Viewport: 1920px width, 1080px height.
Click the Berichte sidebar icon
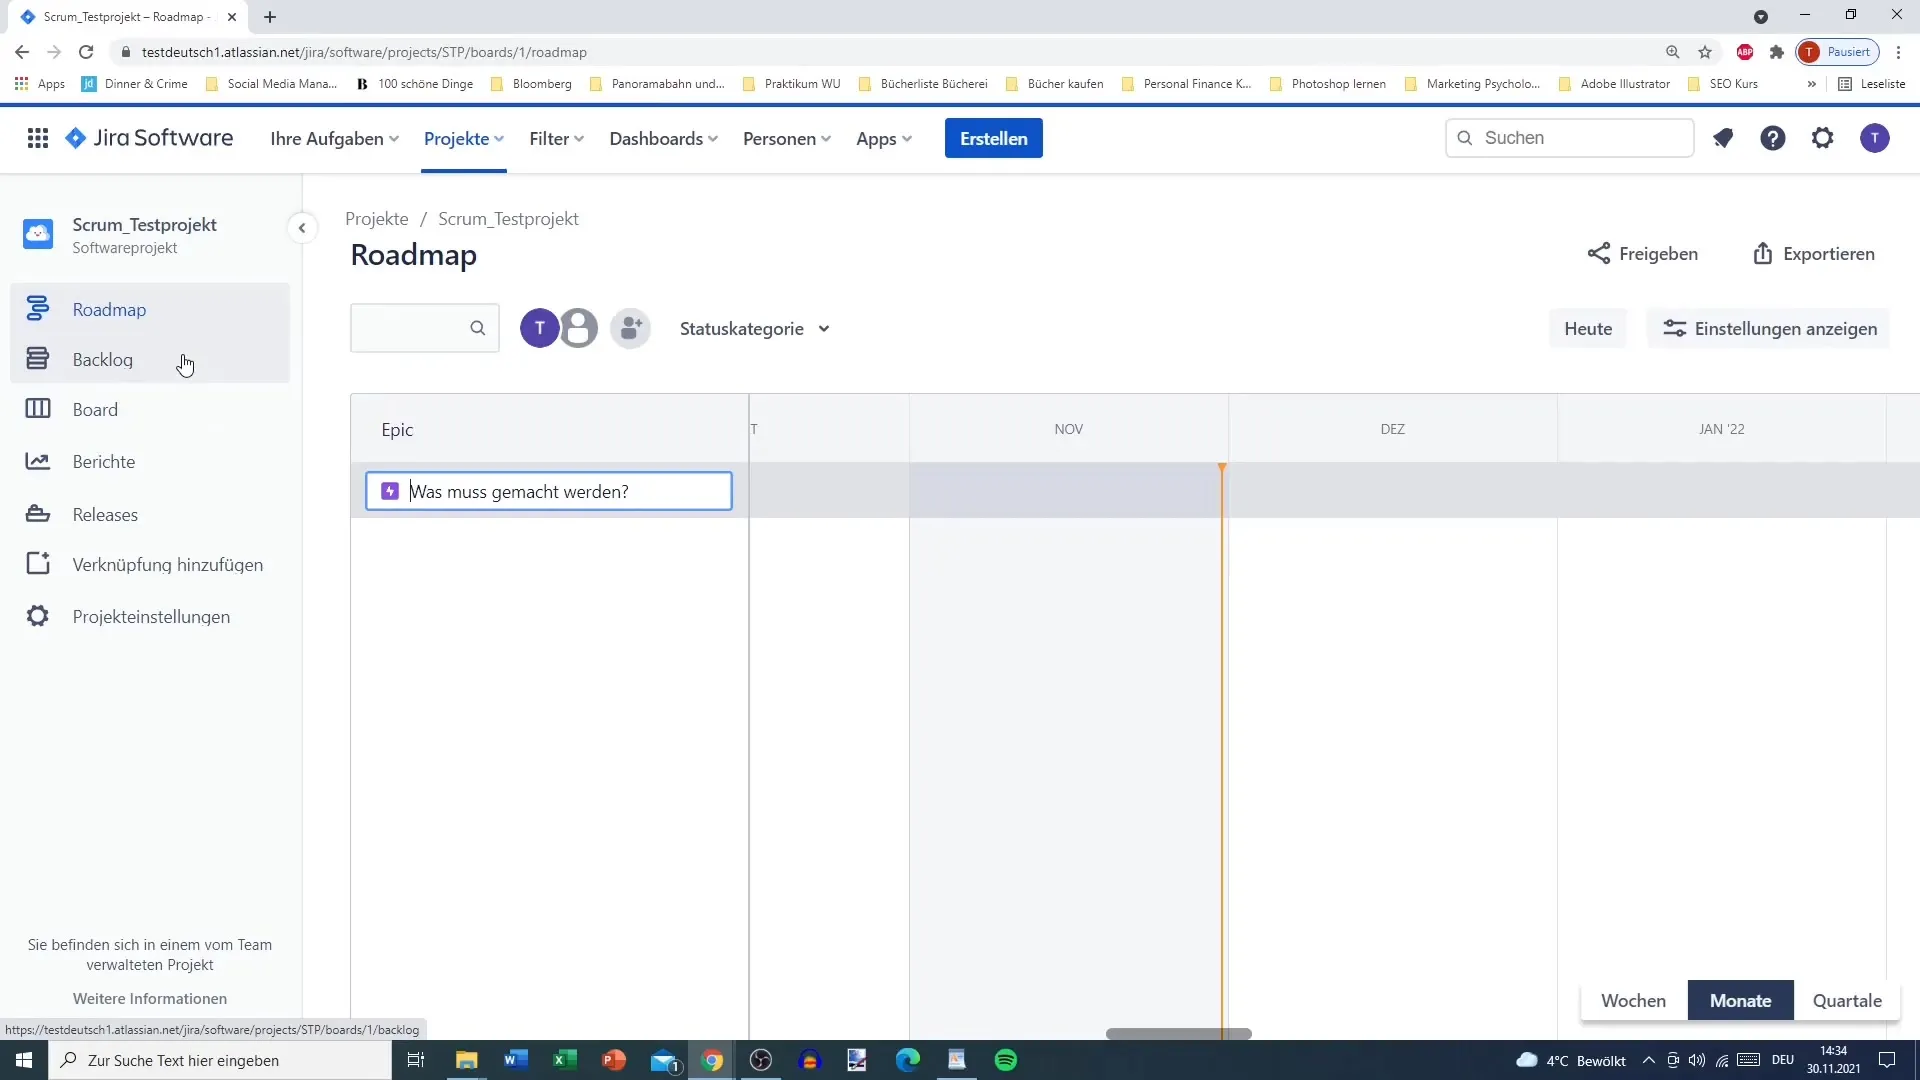(37, 460)
